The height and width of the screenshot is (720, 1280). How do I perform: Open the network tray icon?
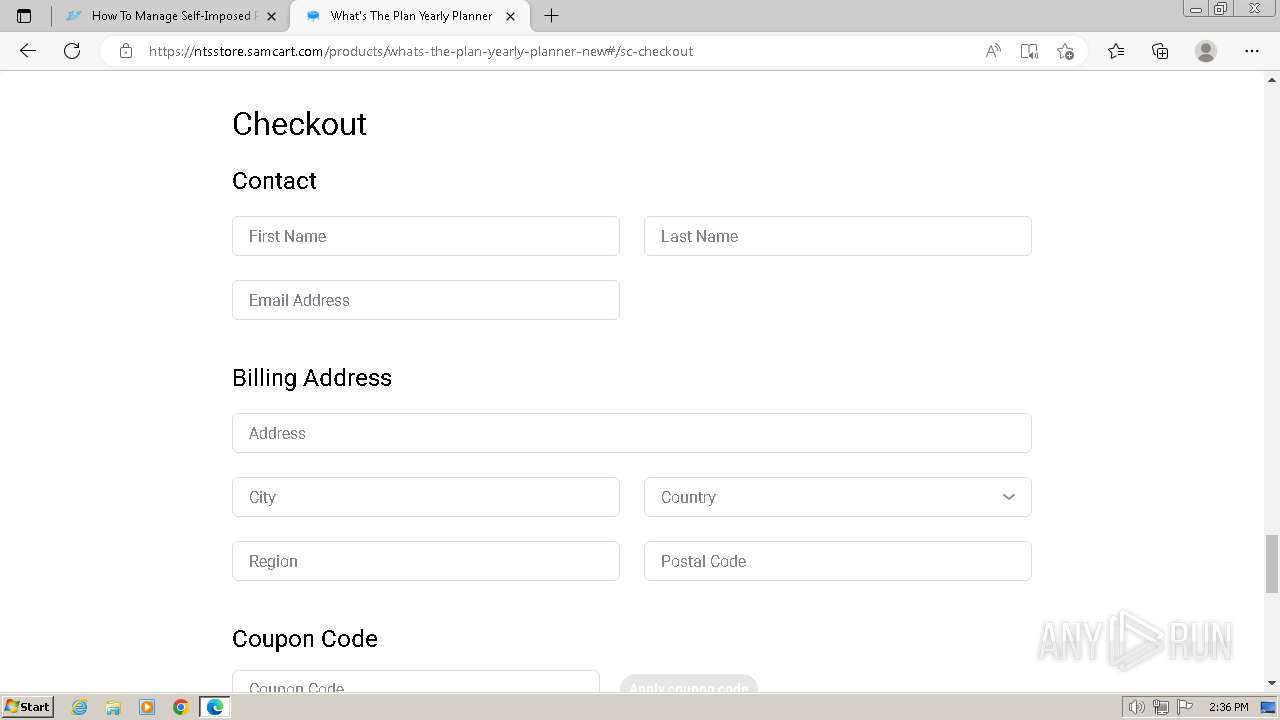pyautogui.click(x=1160, y=707)
